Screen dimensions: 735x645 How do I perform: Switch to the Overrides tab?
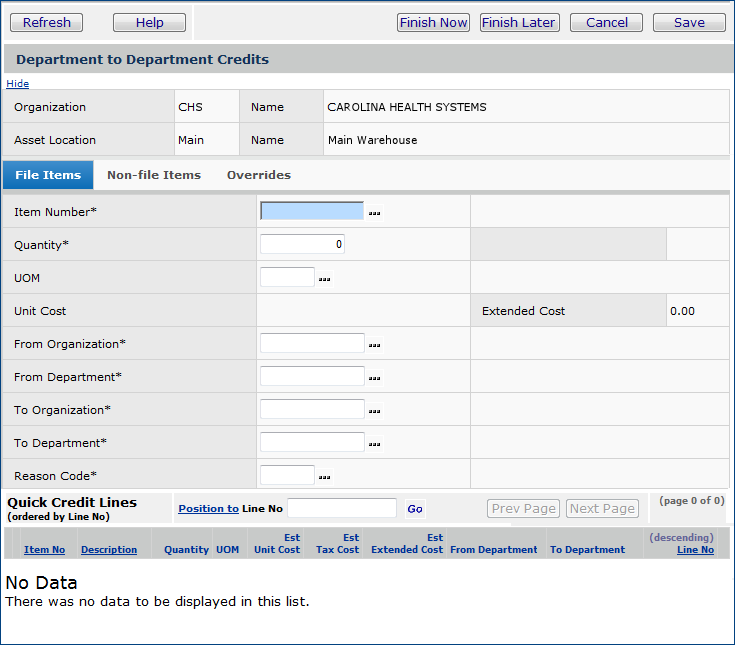tap(259, 175)
